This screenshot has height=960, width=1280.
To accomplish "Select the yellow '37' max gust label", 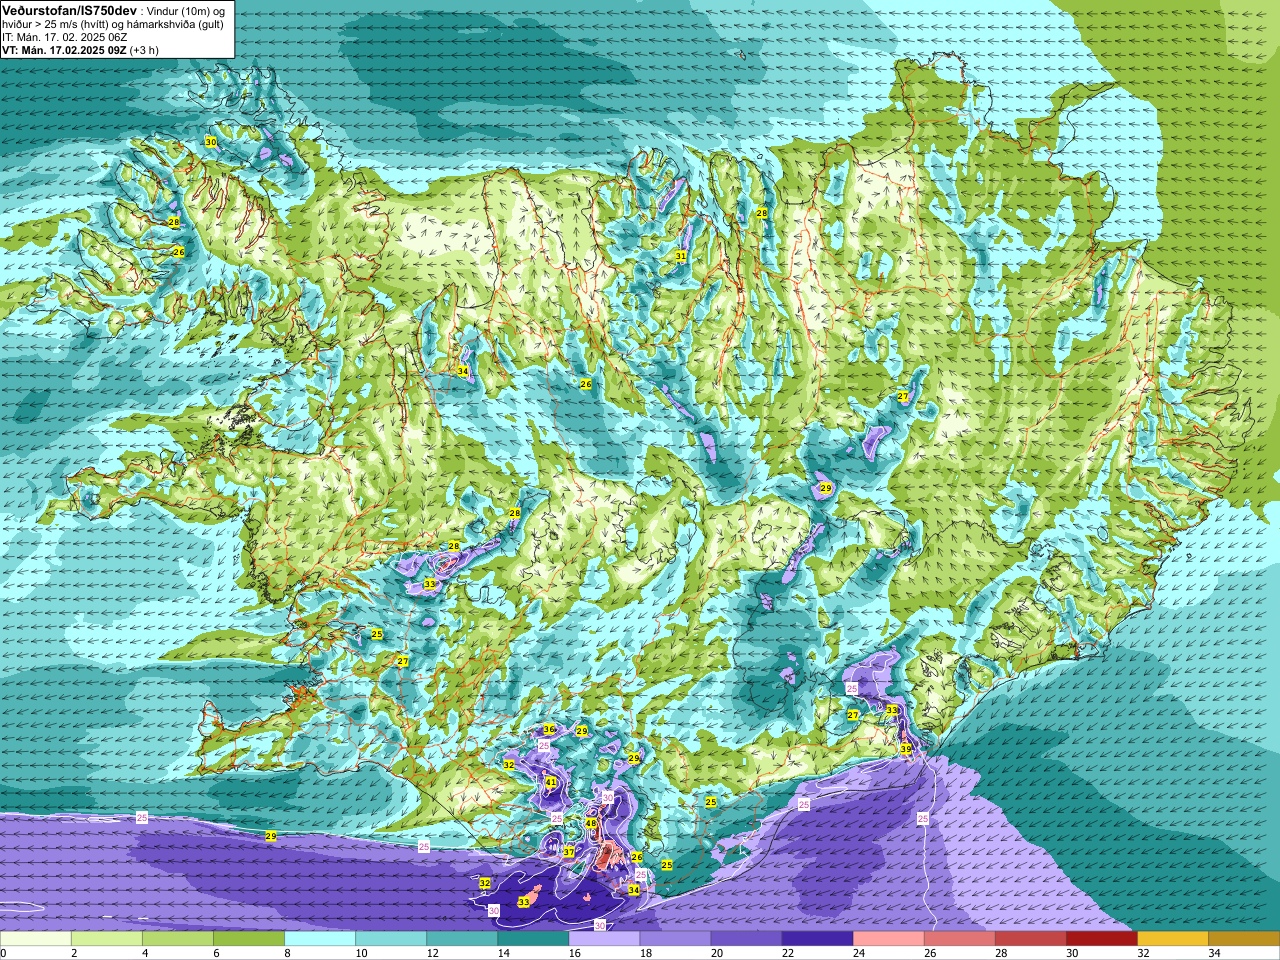I will pos(568,852).
